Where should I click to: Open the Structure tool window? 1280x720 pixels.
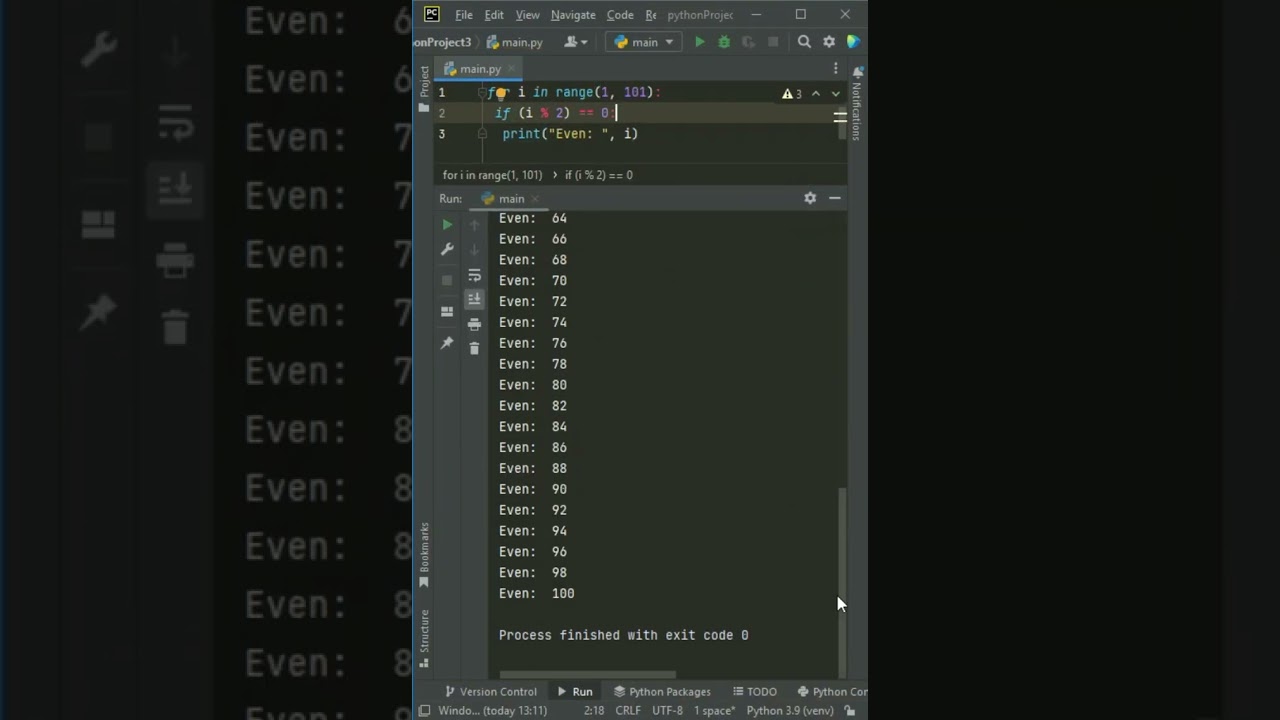pyautogui.click(x=424, y=638)
